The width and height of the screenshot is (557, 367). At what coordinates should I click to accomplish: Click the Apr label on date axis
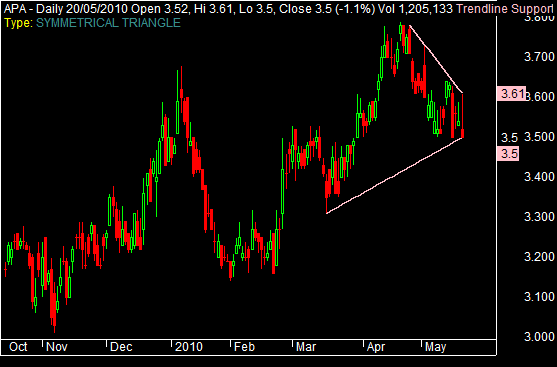tap(376, 347)
